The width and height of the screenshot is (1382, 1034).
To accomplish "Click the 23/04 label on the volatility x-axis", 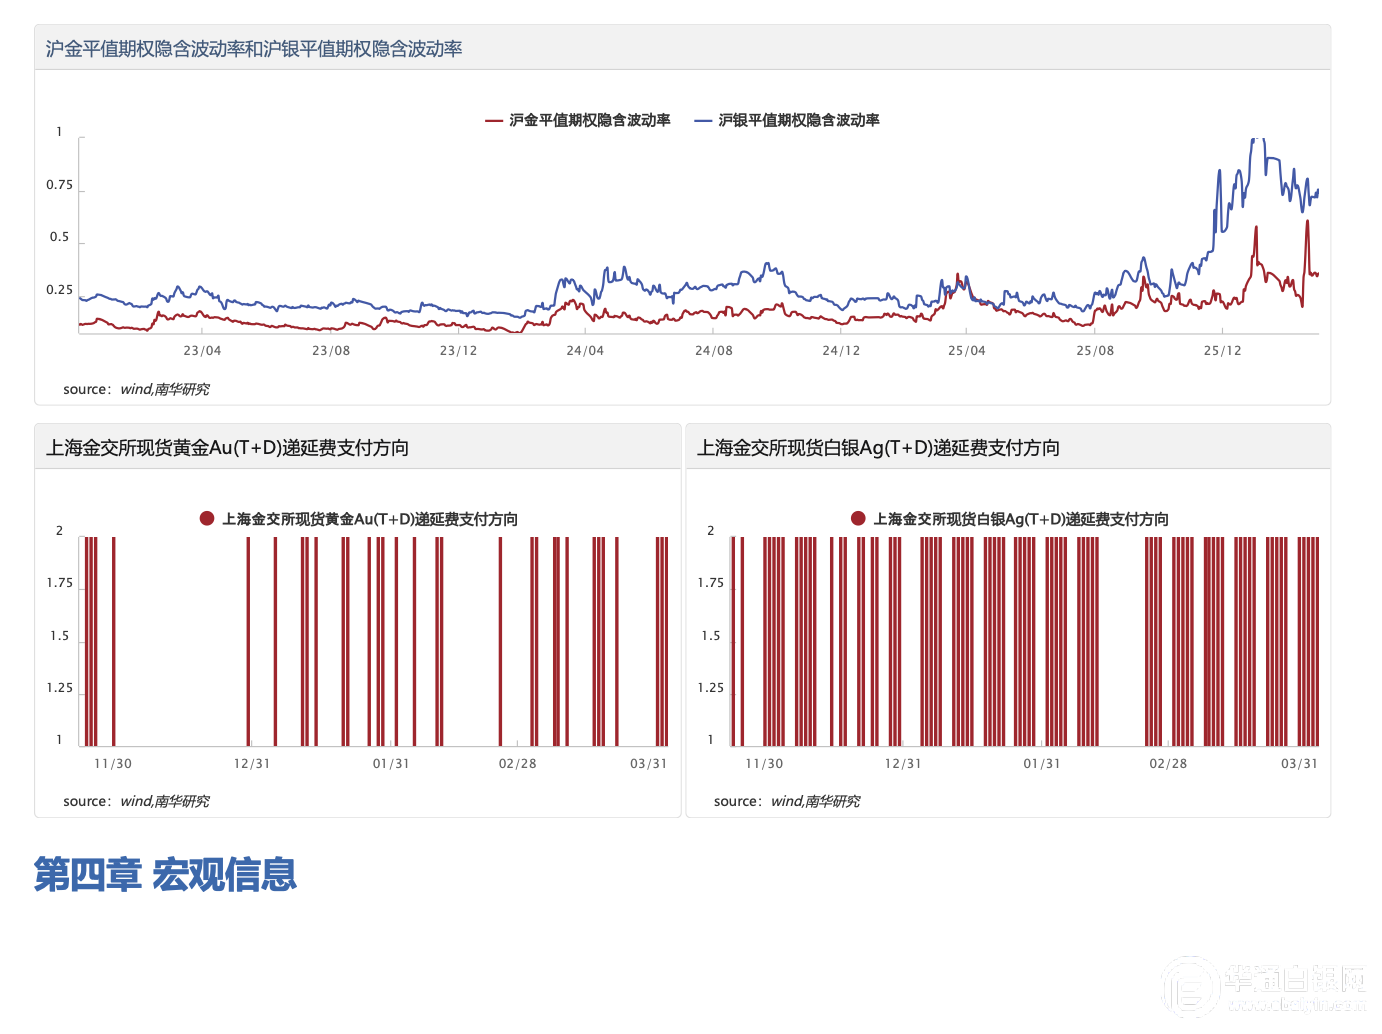I will point(202,351).
